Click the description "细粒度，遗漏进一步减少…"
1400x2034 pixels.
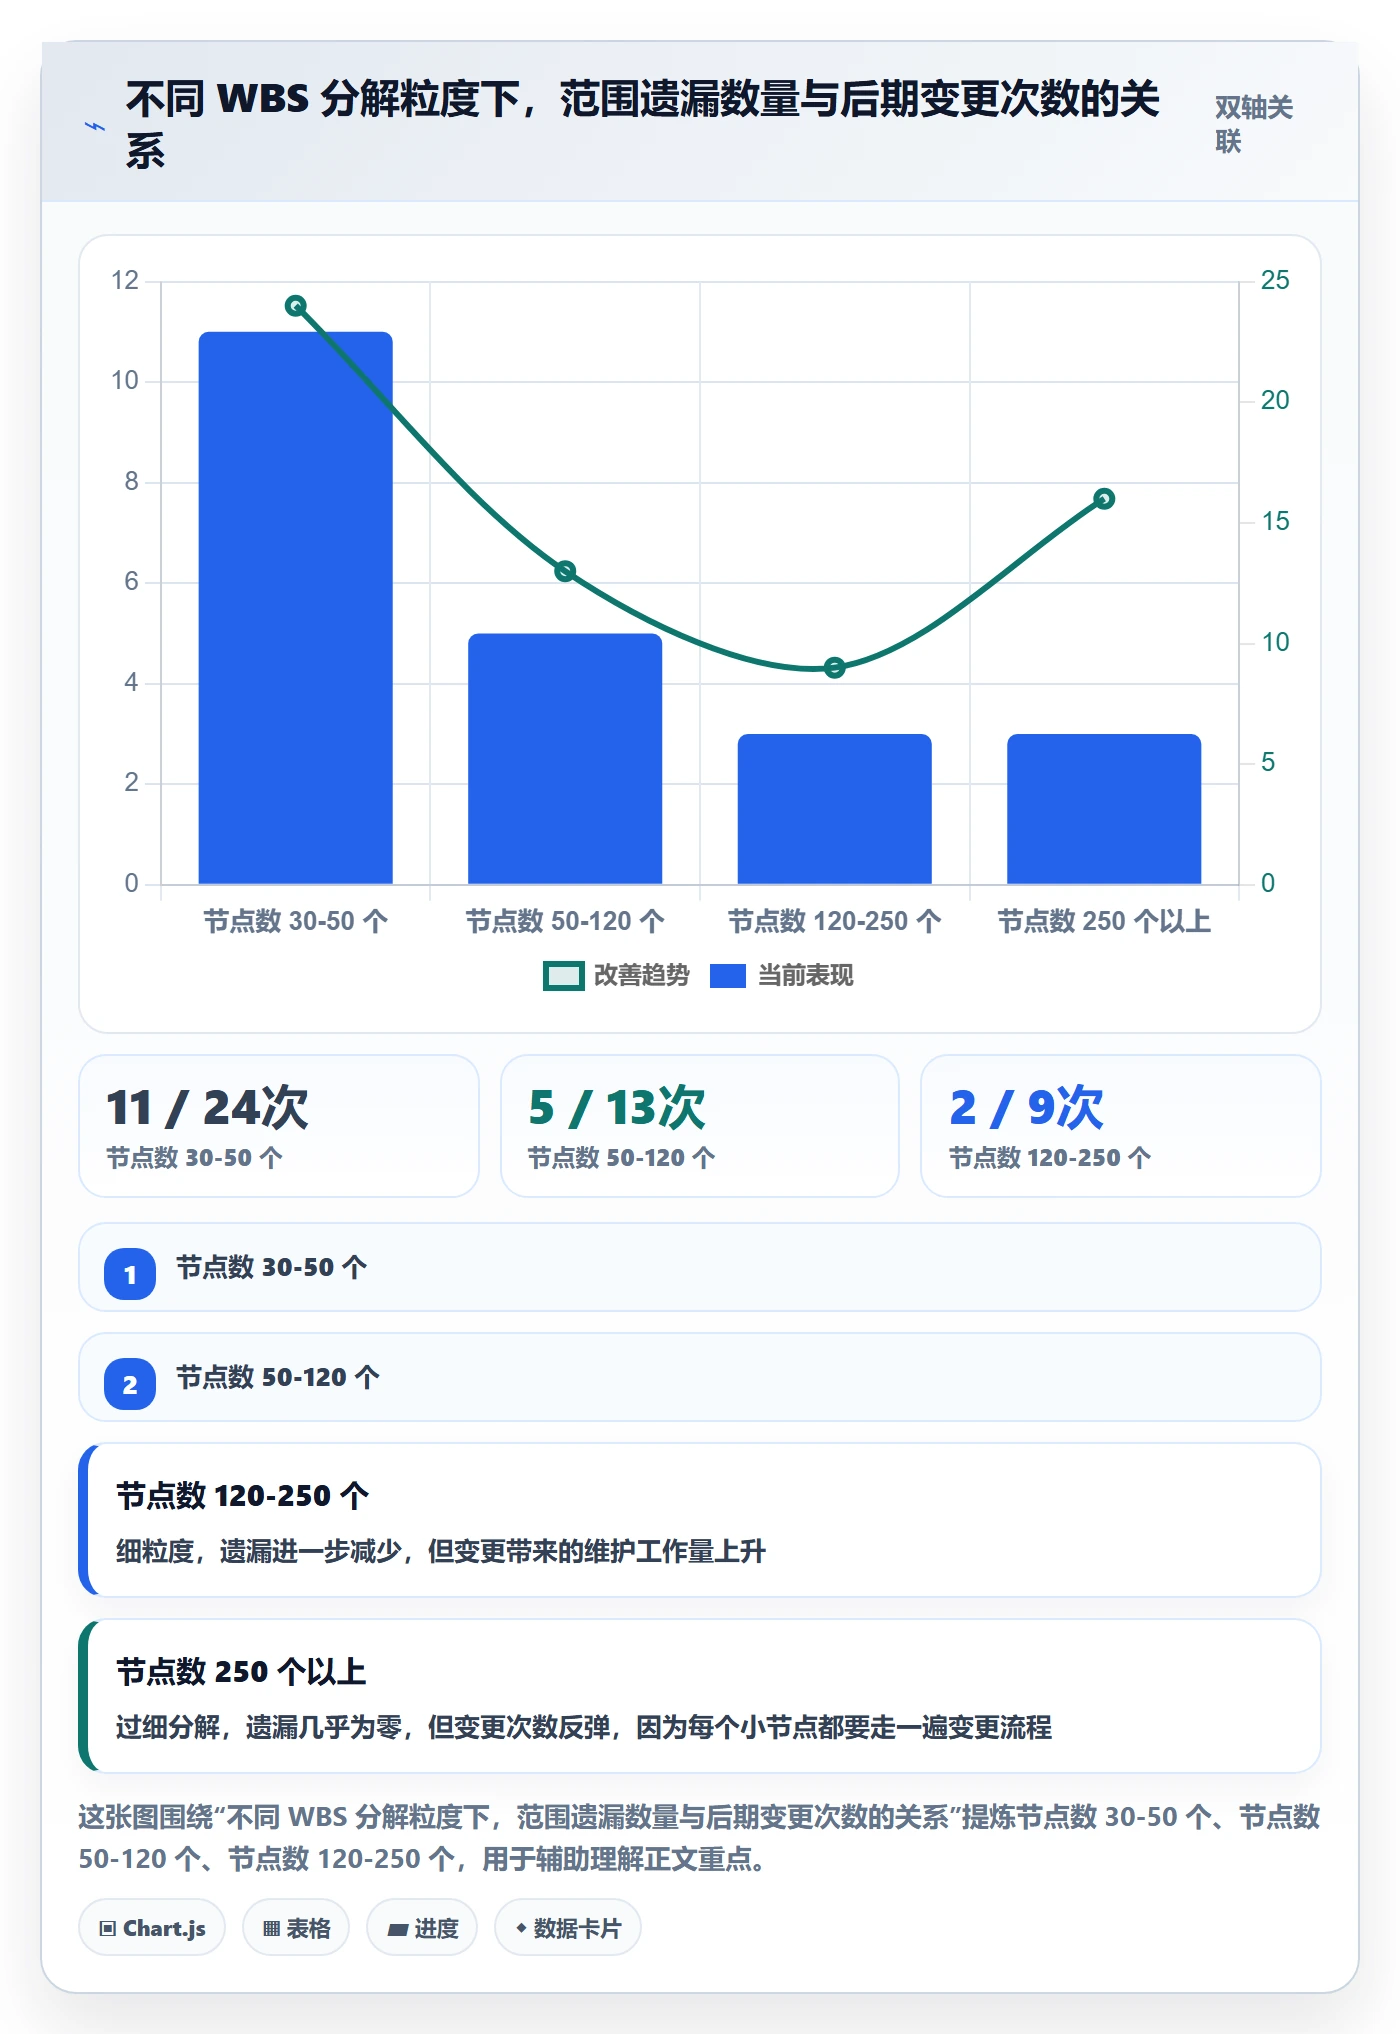point(441,1551)
